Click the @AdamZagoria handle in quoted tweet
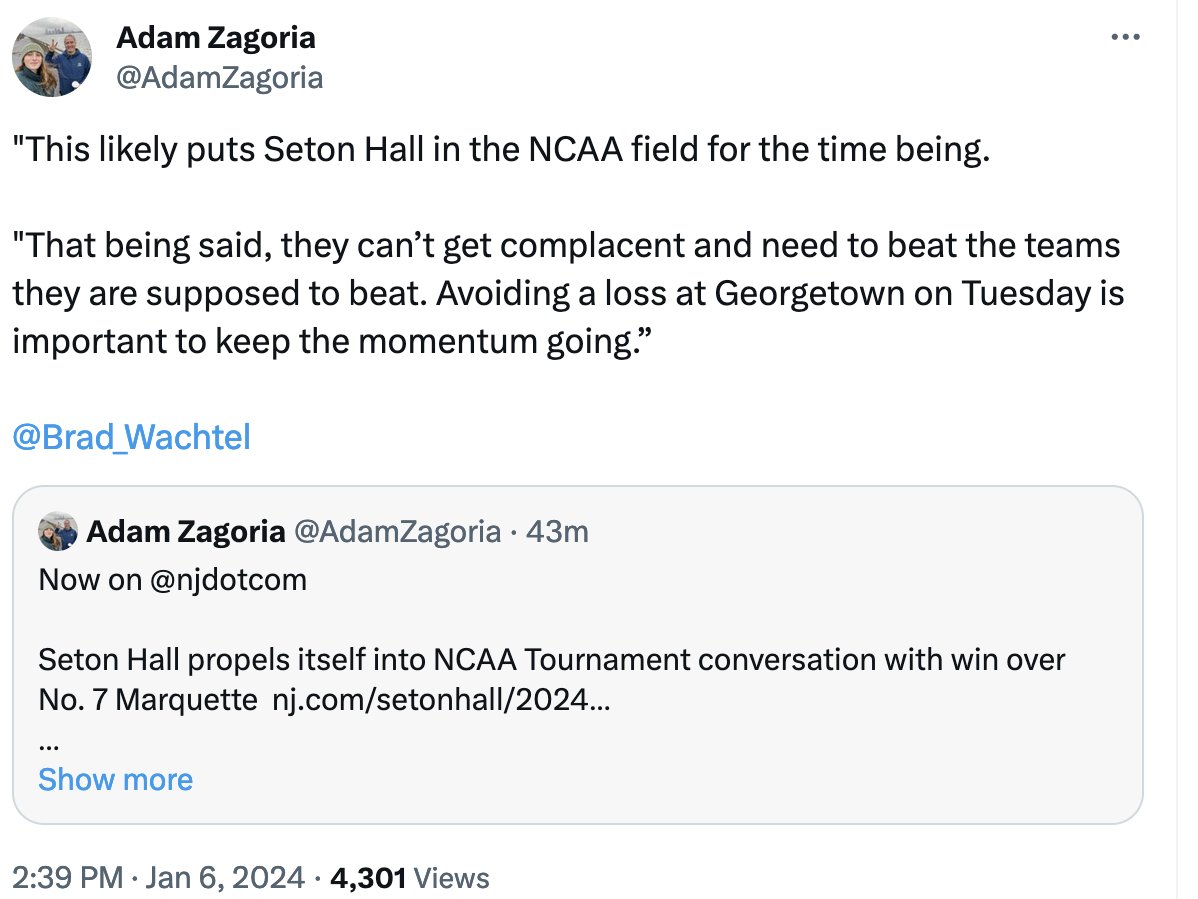Image resolution: width=1198 pixels, height=899 pixels. [x=395, y=532]
